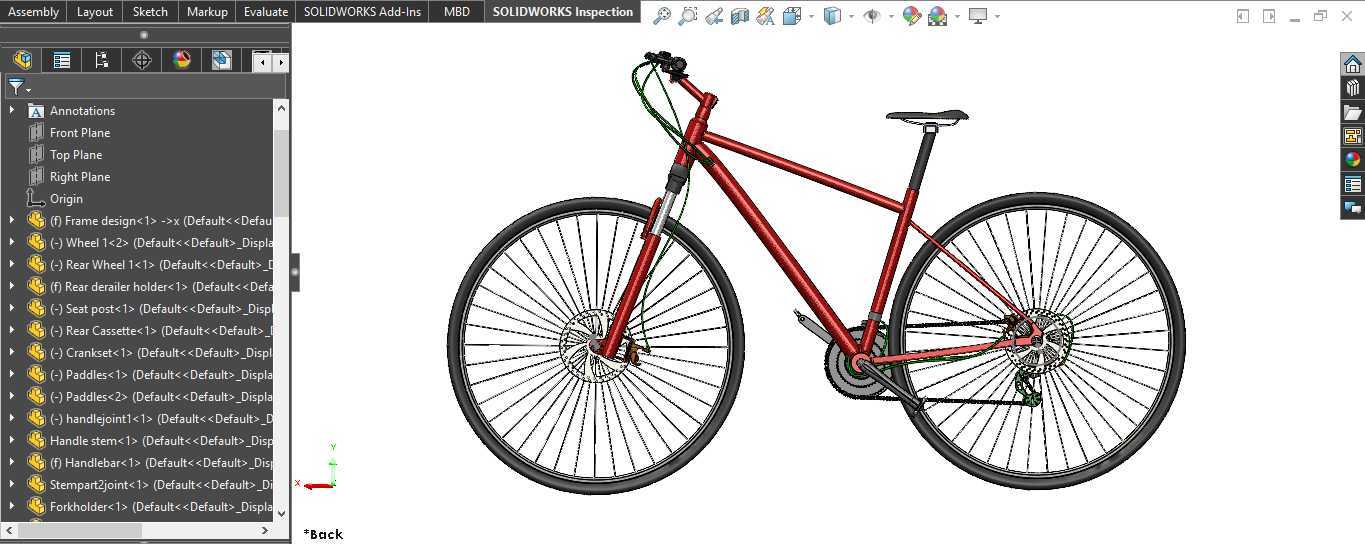The image size is (1365, 544).
Task: Click the feature tree scroll-down arrow
Action: tap(281, 512)
